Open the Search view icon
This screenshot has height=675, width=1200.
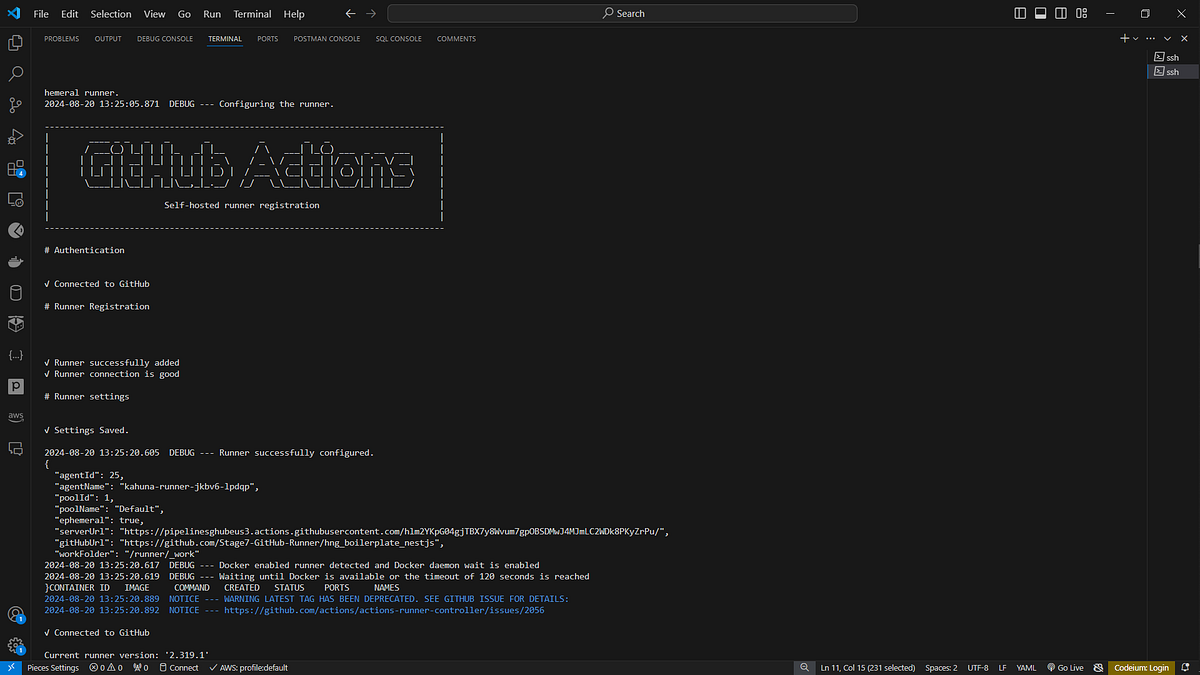coord(15,74)
